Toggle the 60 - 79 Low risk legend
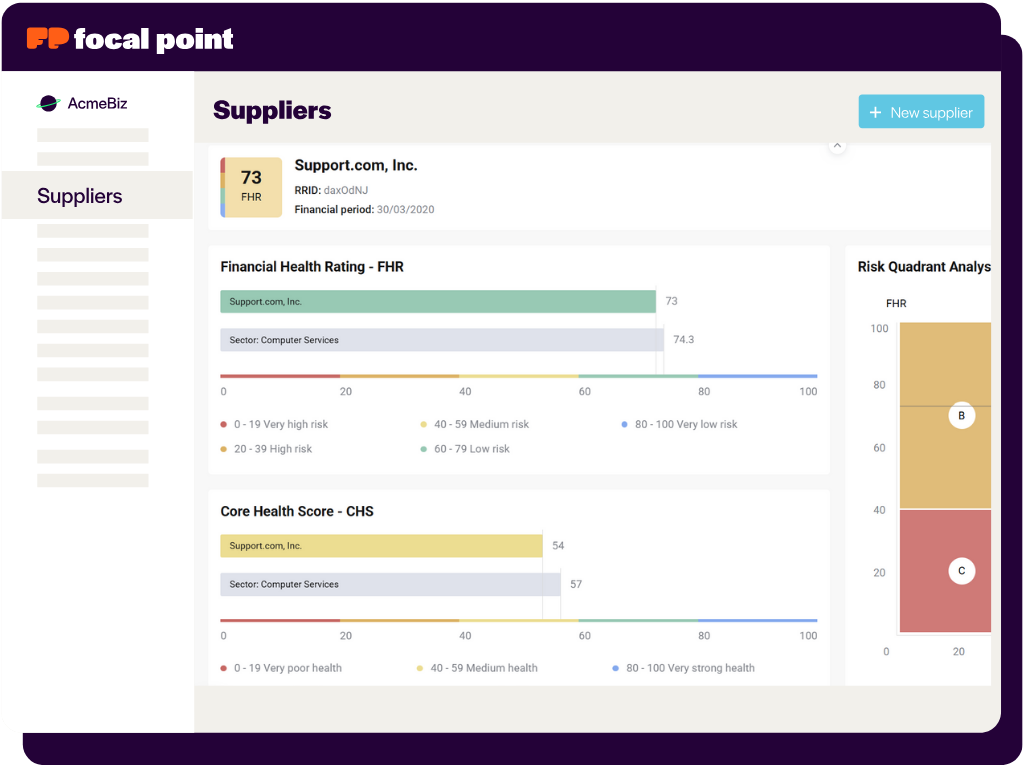Viewport: 1024px width, 768px height. tap(471, 449)
